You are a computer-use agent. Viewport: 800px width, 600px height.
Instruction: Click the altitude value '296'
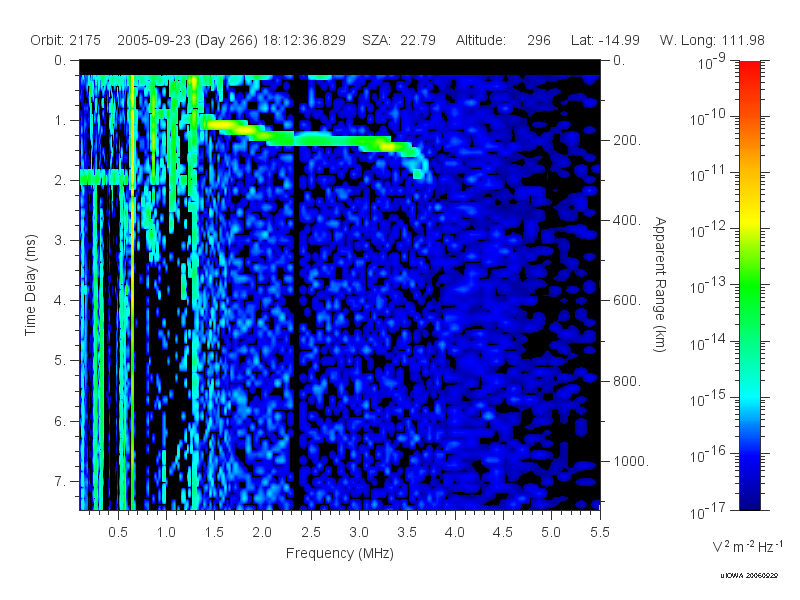tap(539, 40)
